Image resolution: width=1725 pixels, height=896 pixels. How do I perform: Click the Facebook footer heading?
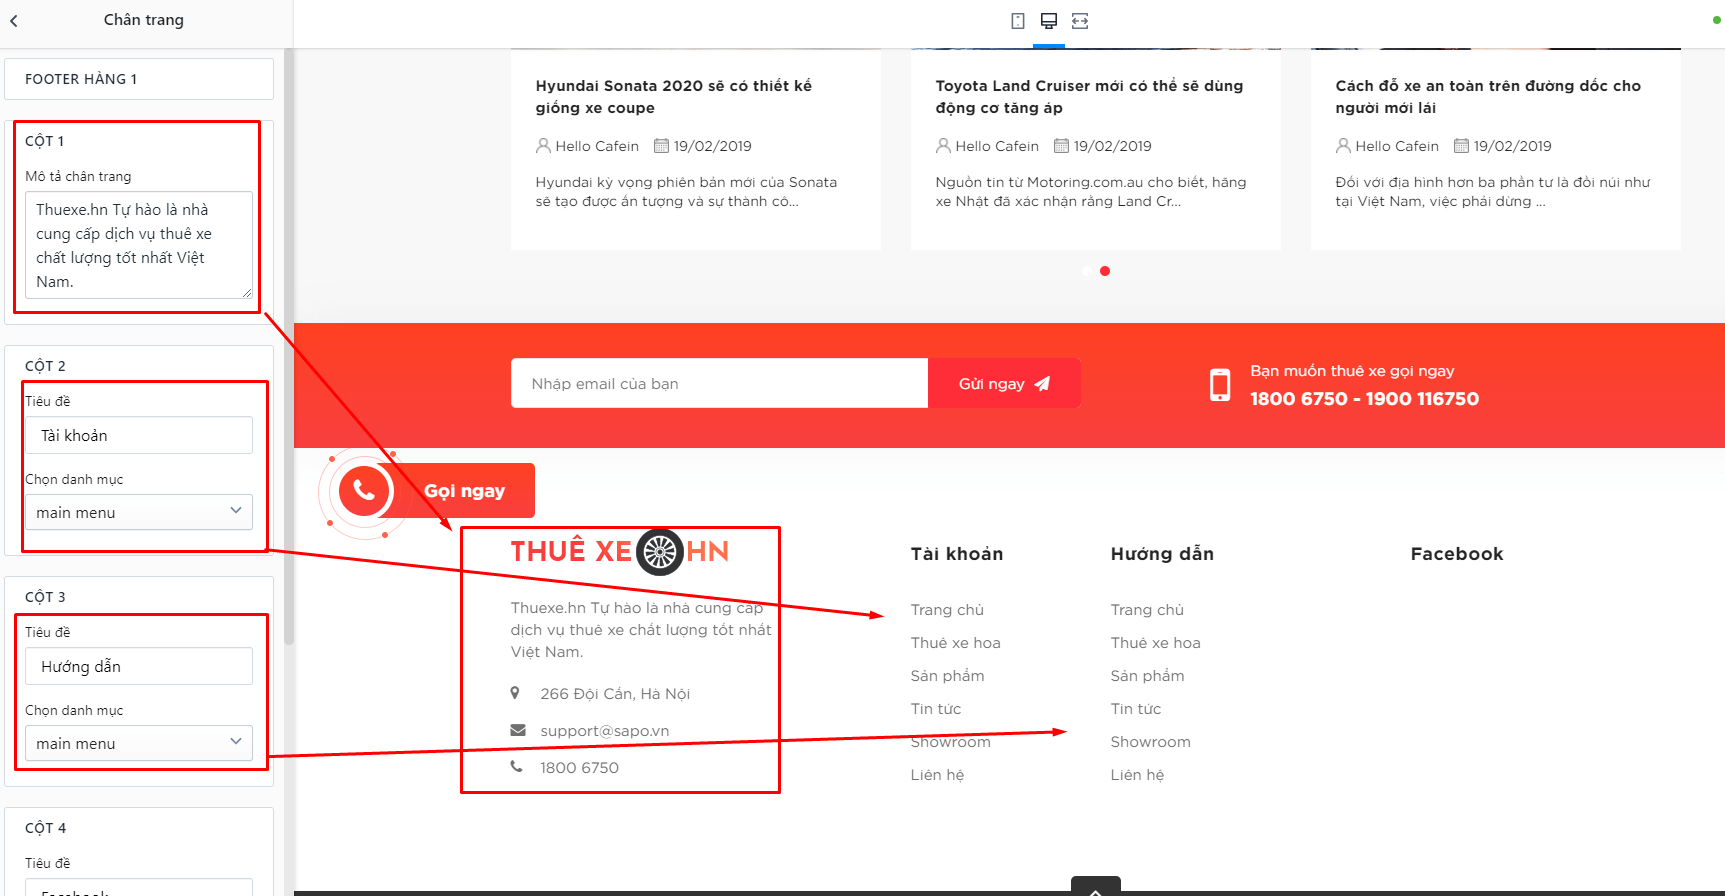tap(1456, 554)
